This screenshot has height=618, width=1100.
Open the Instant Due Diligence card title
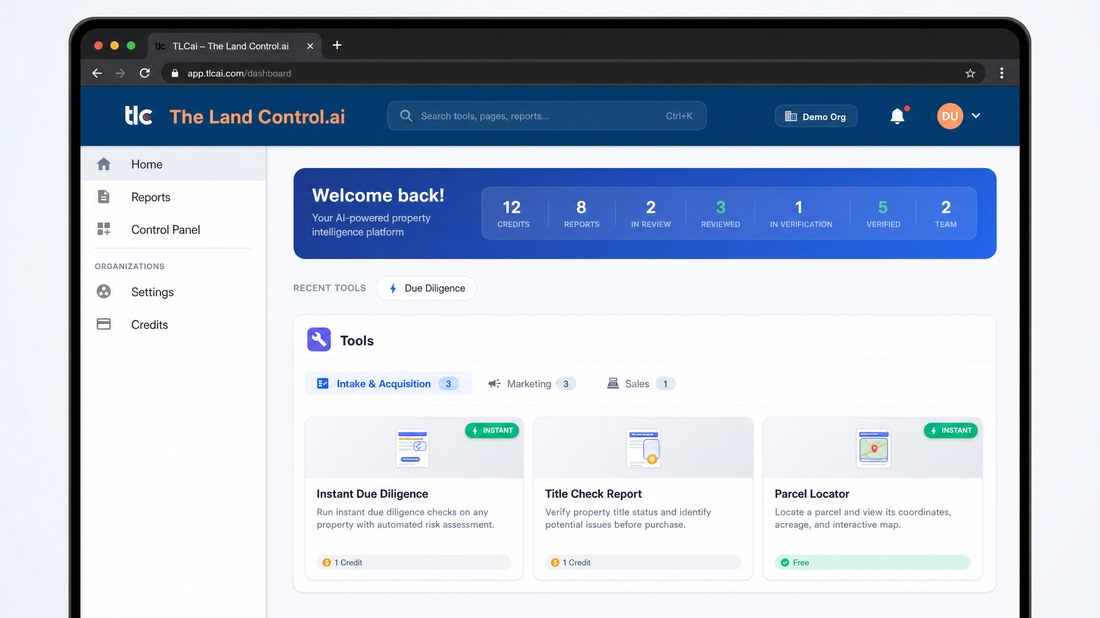[372, 494]
